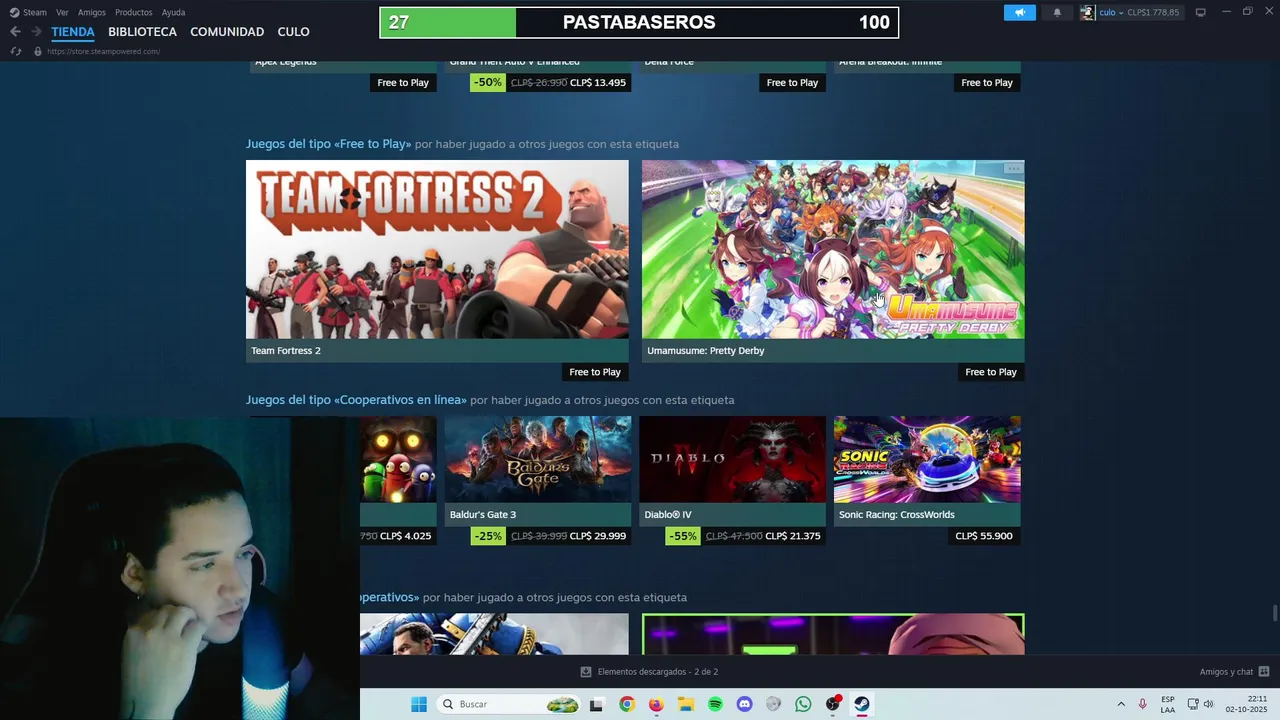Click the Team Fortress 2 title text
Viewport: 1280px width, 720px height.
pyautogui.click(x=286, y=351)
